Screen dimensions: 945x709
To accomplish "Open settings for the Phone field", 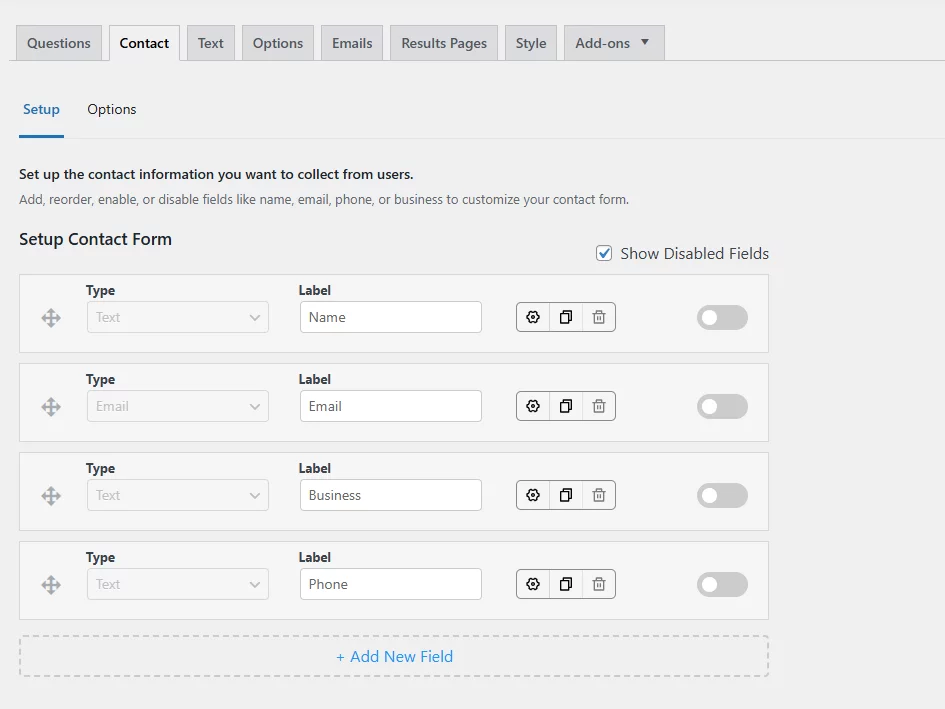I will (532, 583).
